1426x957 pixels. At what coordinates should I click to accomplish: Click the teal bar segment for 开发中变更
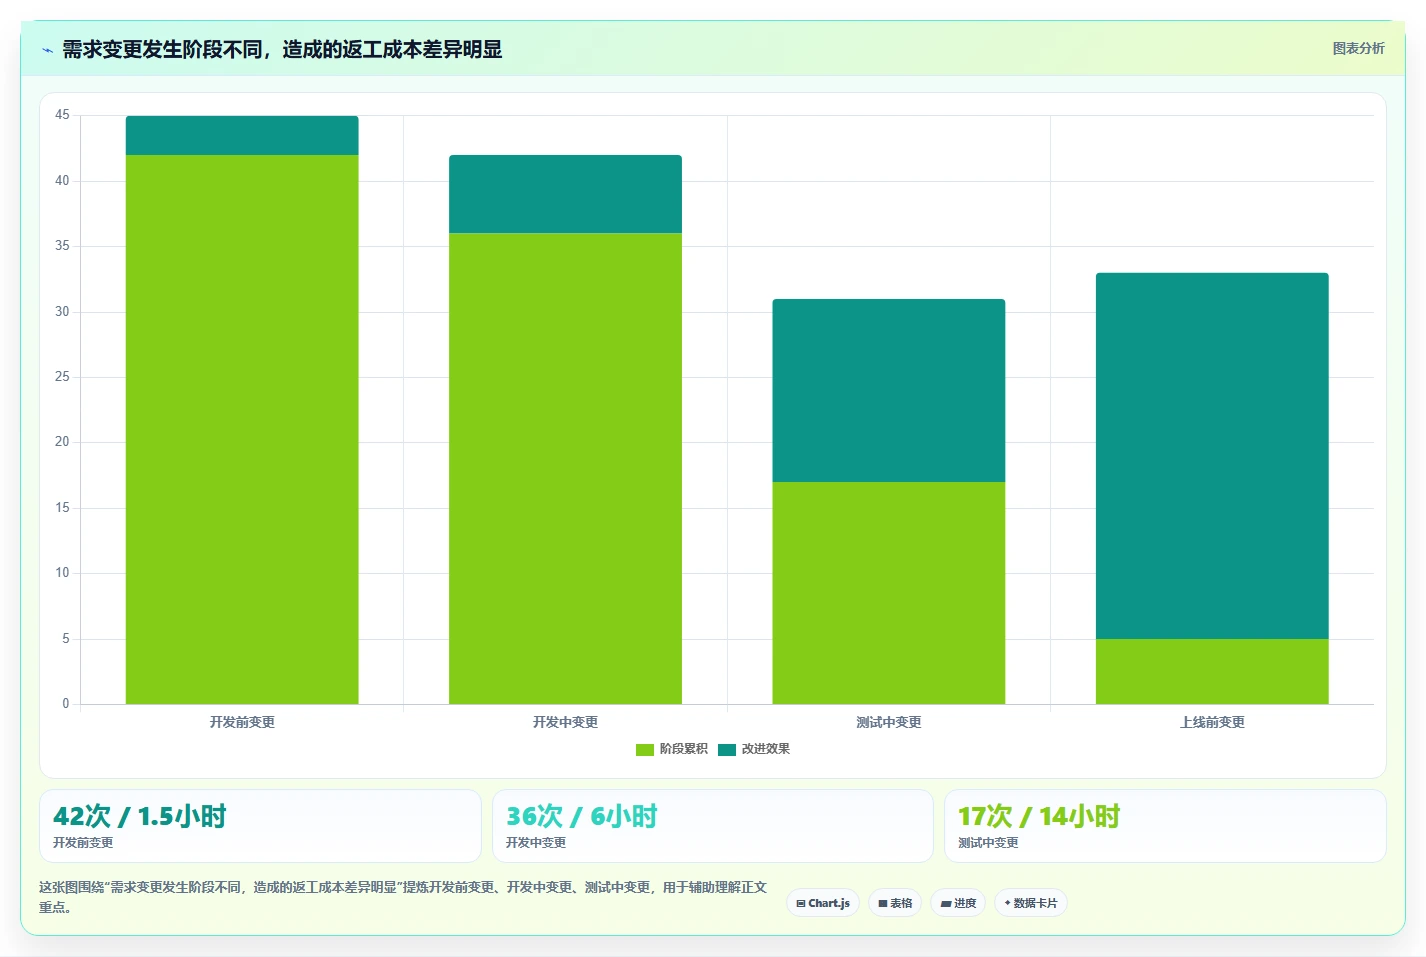(x=565, y=194)
